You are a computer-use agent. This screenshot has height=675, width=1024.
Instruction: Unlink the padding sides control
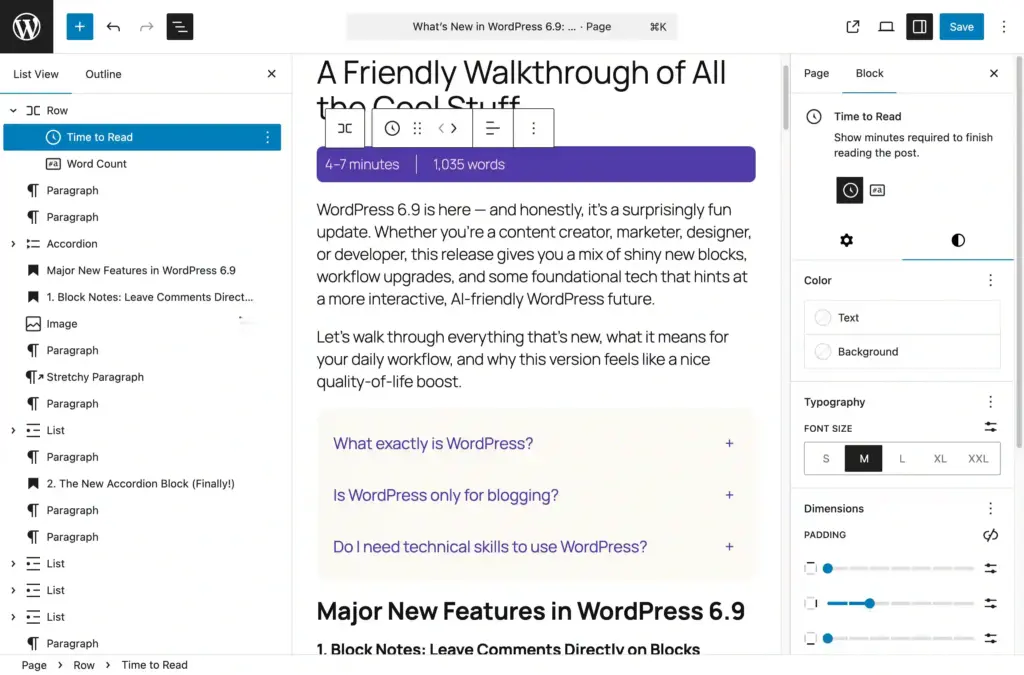coord(990,535)
